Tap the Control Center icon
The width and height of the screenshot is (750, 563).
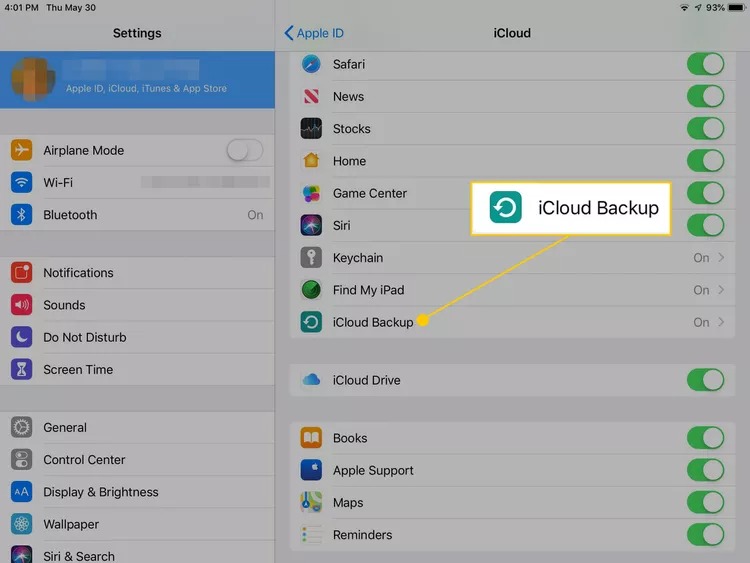[x=22, y=460]
